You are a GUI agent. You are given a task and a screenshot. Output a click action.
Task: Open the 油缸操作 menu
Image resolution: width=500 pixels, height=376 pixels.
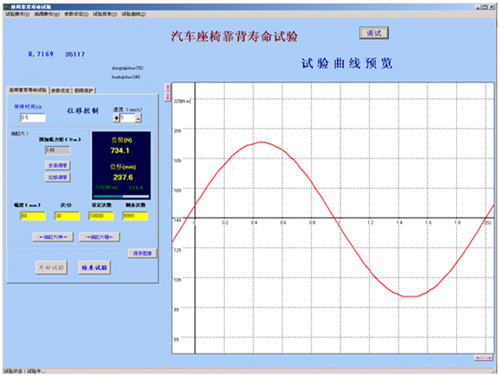[x=47, y=14]
